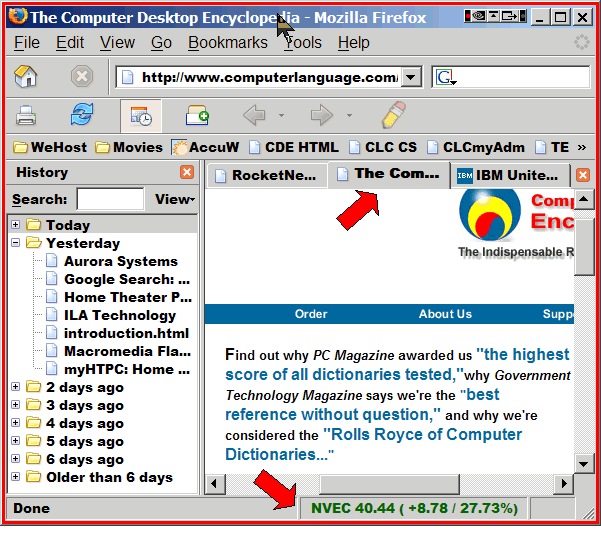Click the vertical scrollbar up arrow
601x540 pixels.
point(584,199)
